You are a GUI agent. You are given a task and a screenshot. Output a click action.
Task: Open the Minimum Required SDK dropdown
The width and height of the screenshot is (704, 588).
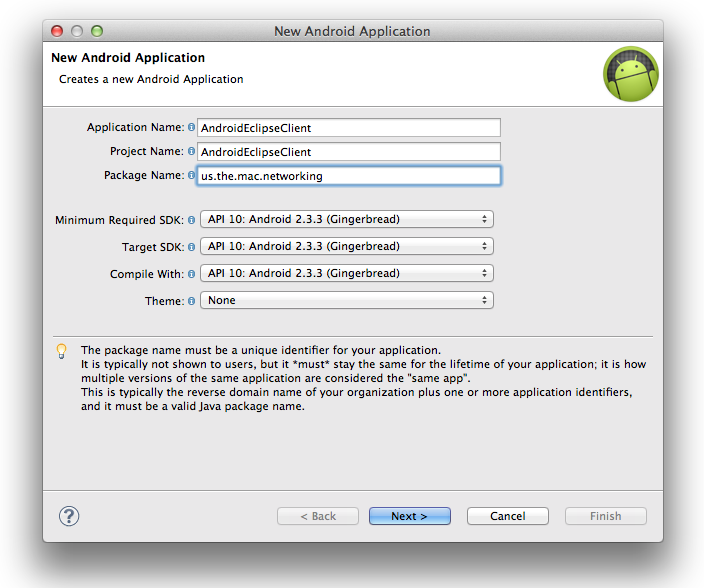click(347, 219)
